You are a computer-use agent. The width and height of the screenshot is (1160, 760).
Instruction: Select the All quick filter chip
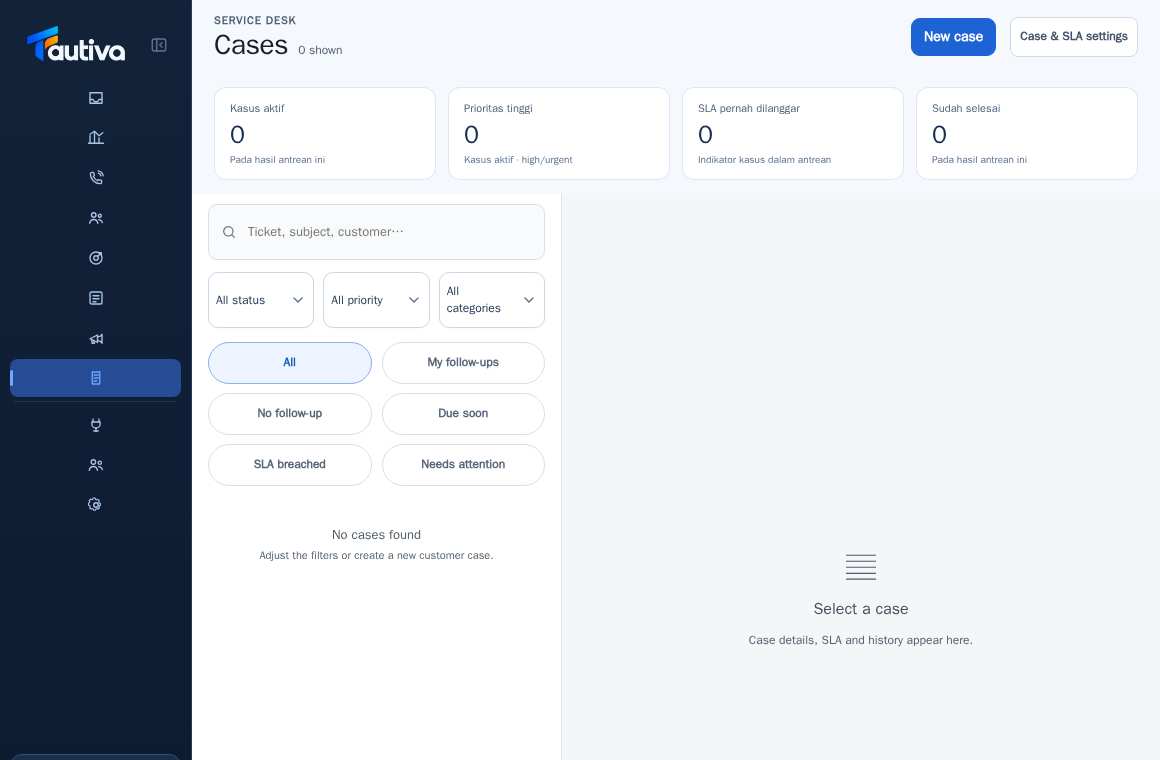coord(290,363)
